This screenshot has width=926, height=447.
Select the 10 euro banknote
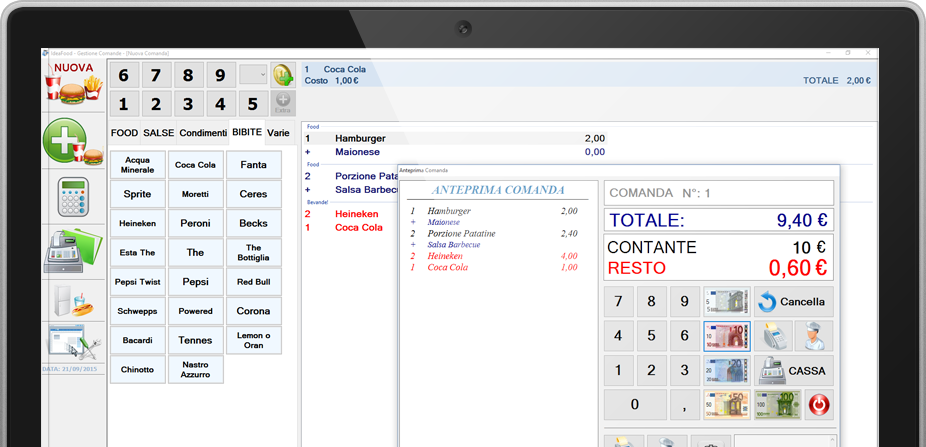[x=727, y=337]
